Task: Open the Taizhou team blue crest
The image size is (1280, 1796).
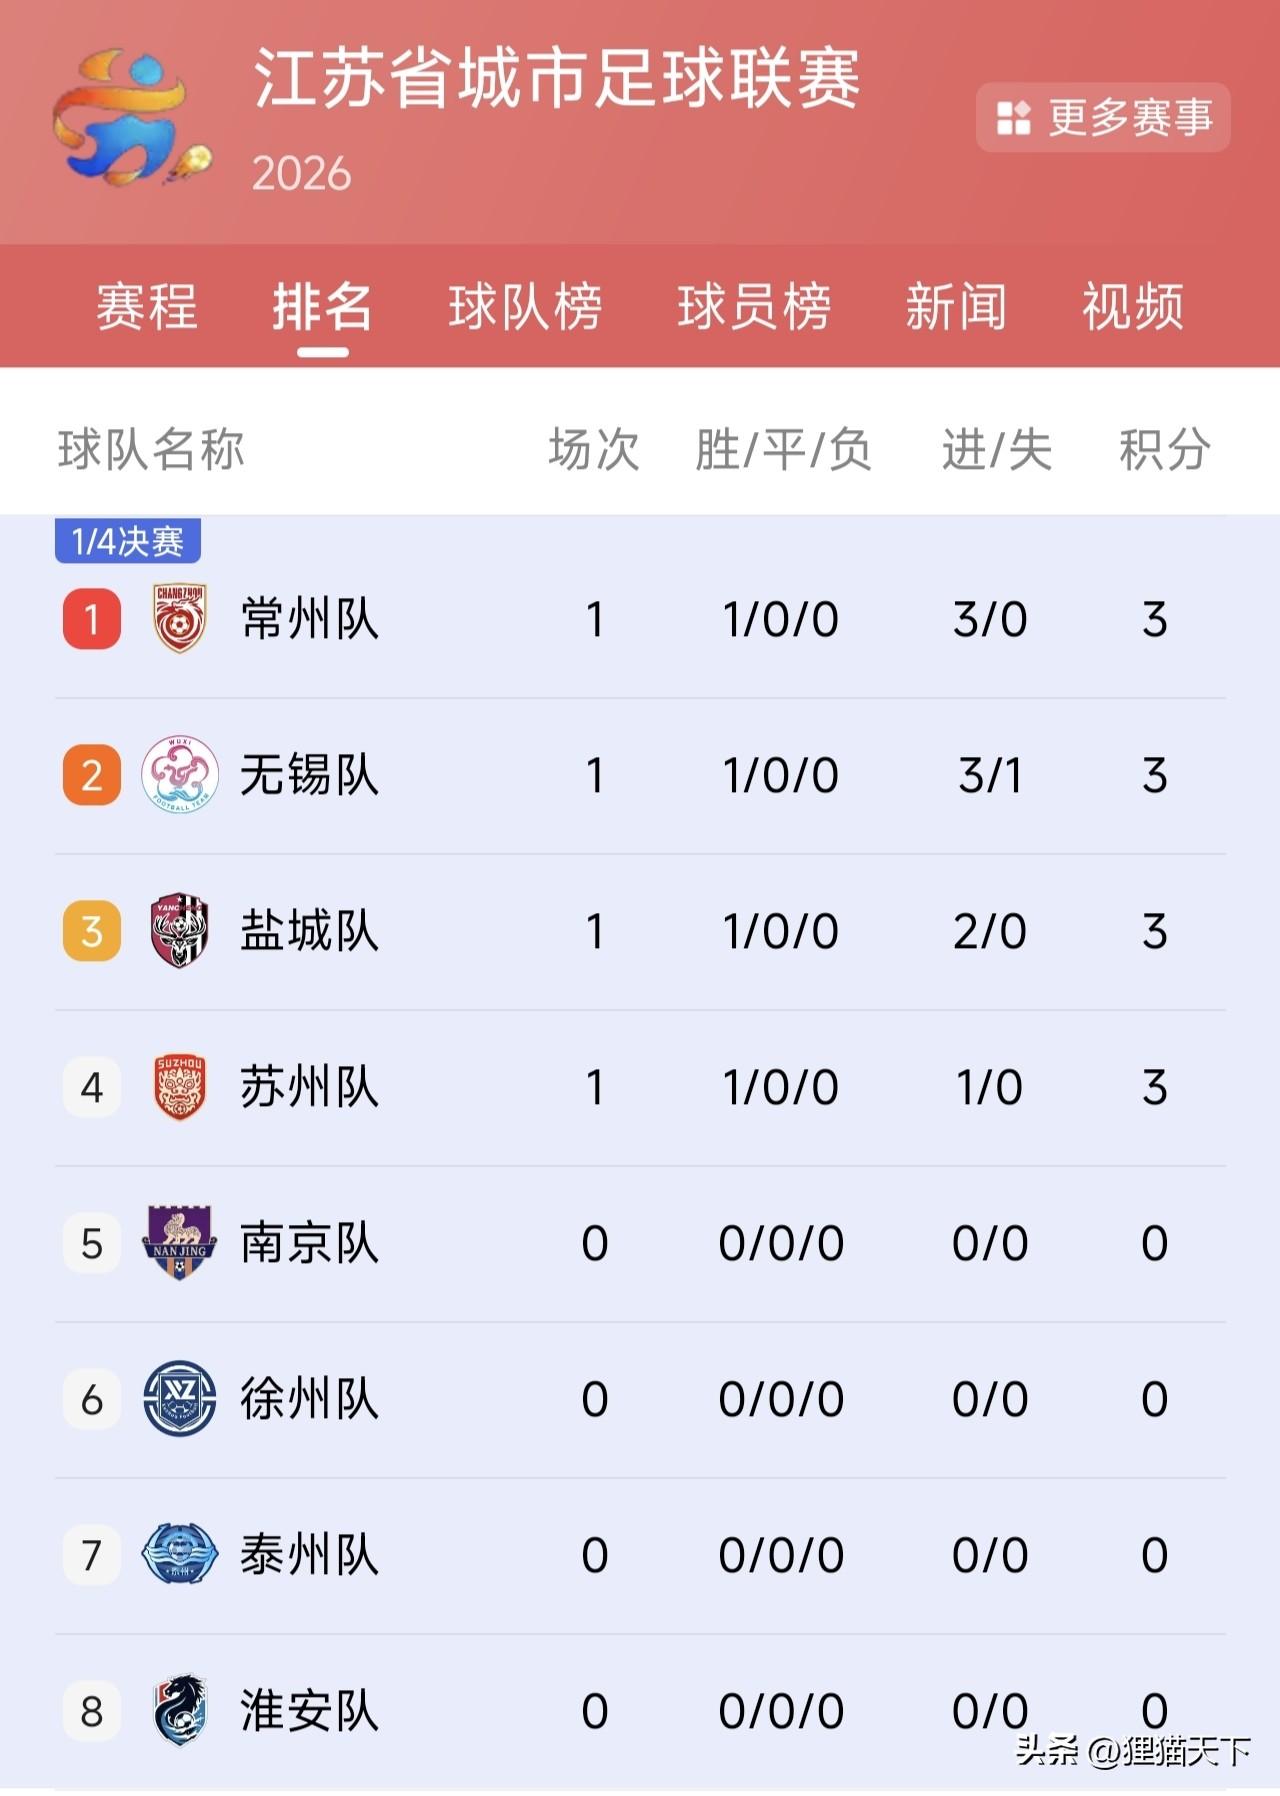Action: (180, 1555)
